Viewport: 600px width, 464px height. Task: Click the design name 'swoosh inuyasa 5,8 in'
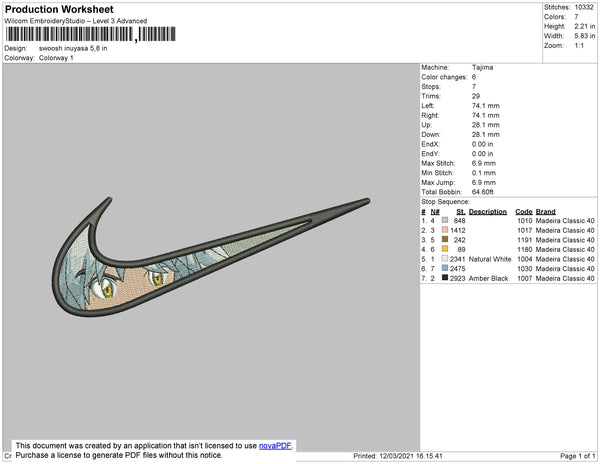click(73, 49)
